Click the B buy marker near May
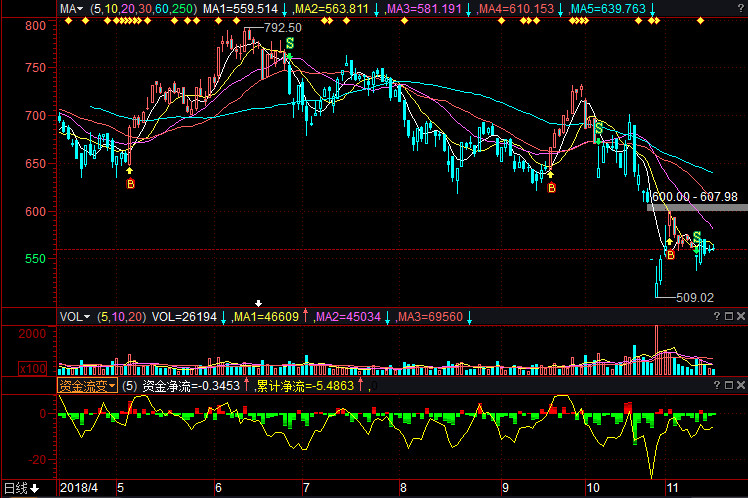Screen dimensions: 748x498 (129, 183)
